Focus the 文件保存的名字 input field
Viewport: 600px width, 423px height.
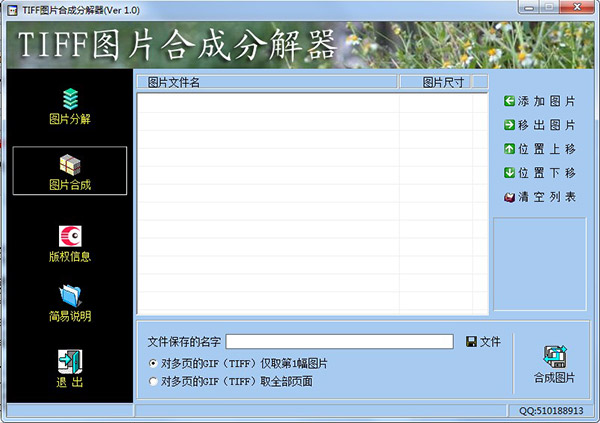339,341
